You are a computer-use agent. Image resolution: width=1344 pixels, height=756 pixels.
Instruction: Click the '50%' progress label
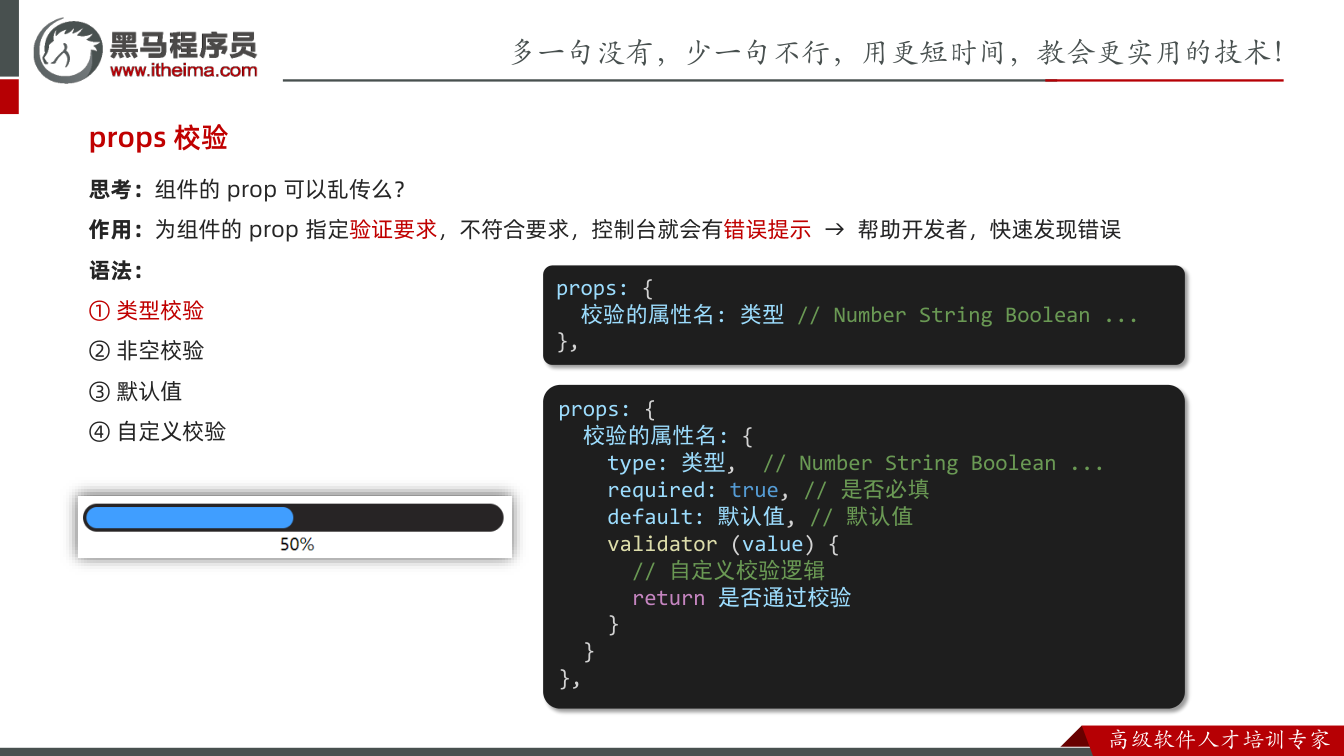tap(297, 545)
